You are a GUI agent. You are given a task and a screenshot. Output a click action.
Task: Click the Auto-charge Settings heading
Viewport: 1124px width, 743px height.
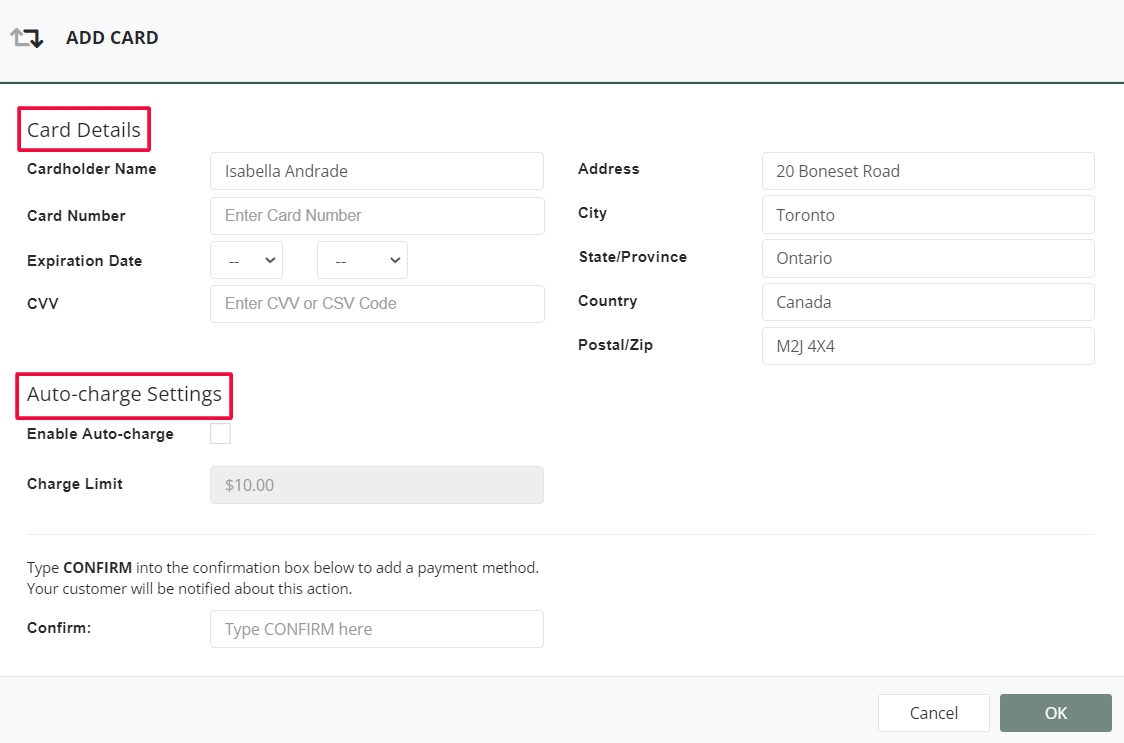point(124,394)
